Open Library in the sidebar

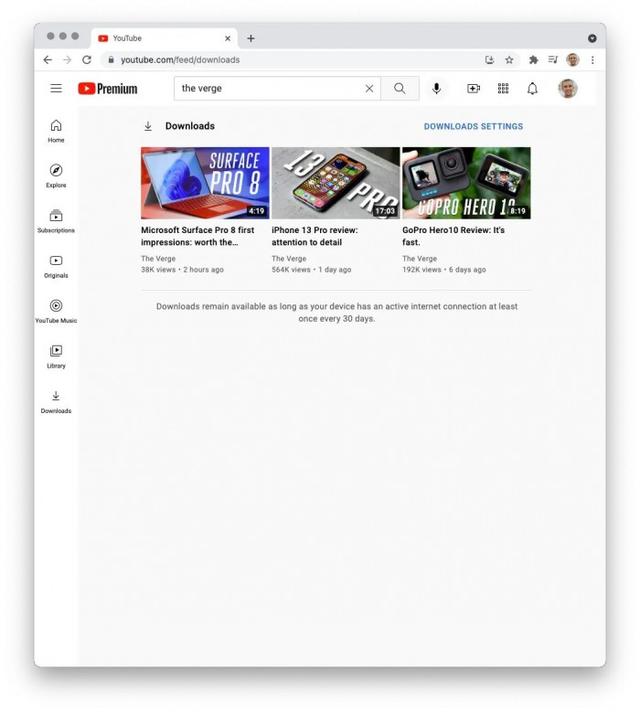pyautogui.click(x=56, y=356)
